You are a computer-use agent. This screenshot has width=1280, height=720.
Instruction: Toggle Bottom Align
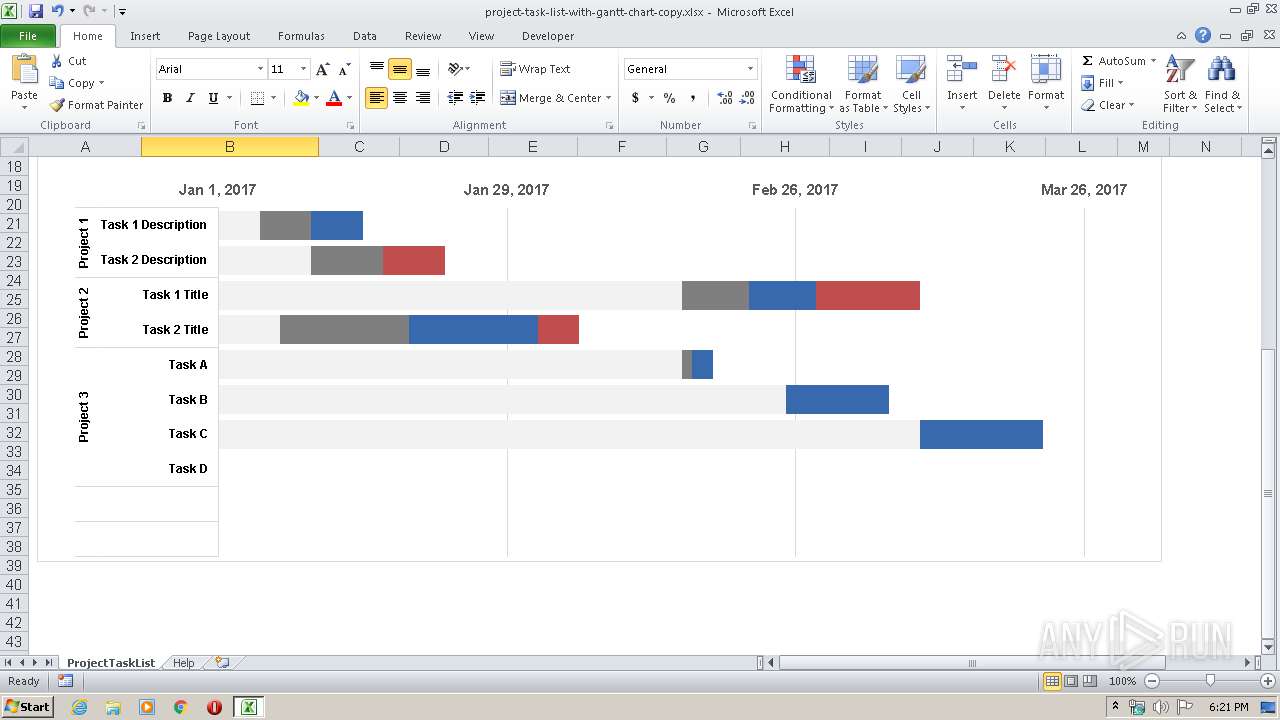[x=423, y=69]
